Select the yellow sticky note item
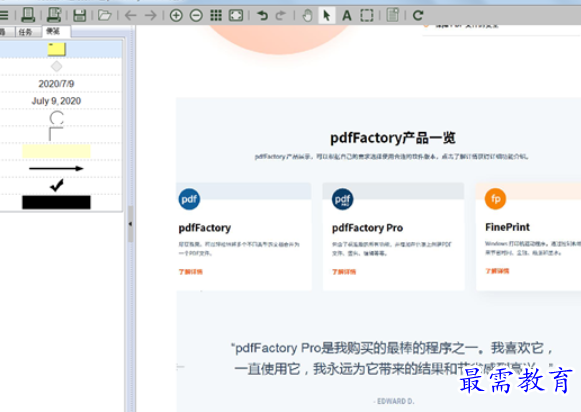The width and height of the screenshot is (581, 412). [57, 49]
